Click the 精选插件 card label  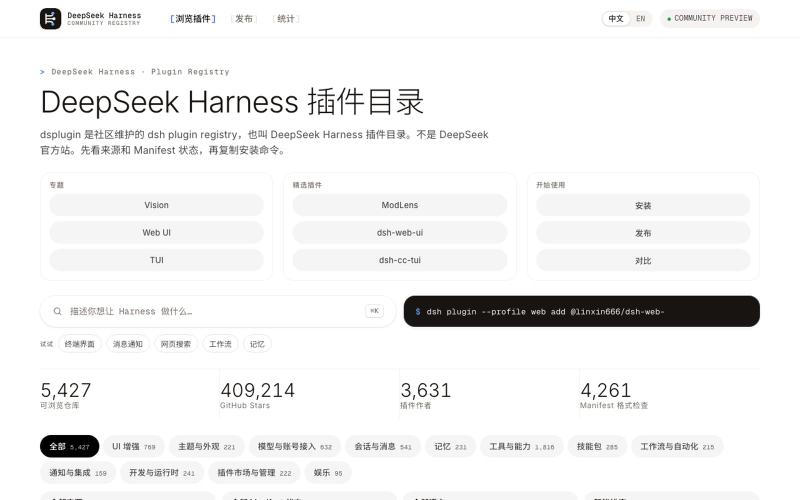307,185
